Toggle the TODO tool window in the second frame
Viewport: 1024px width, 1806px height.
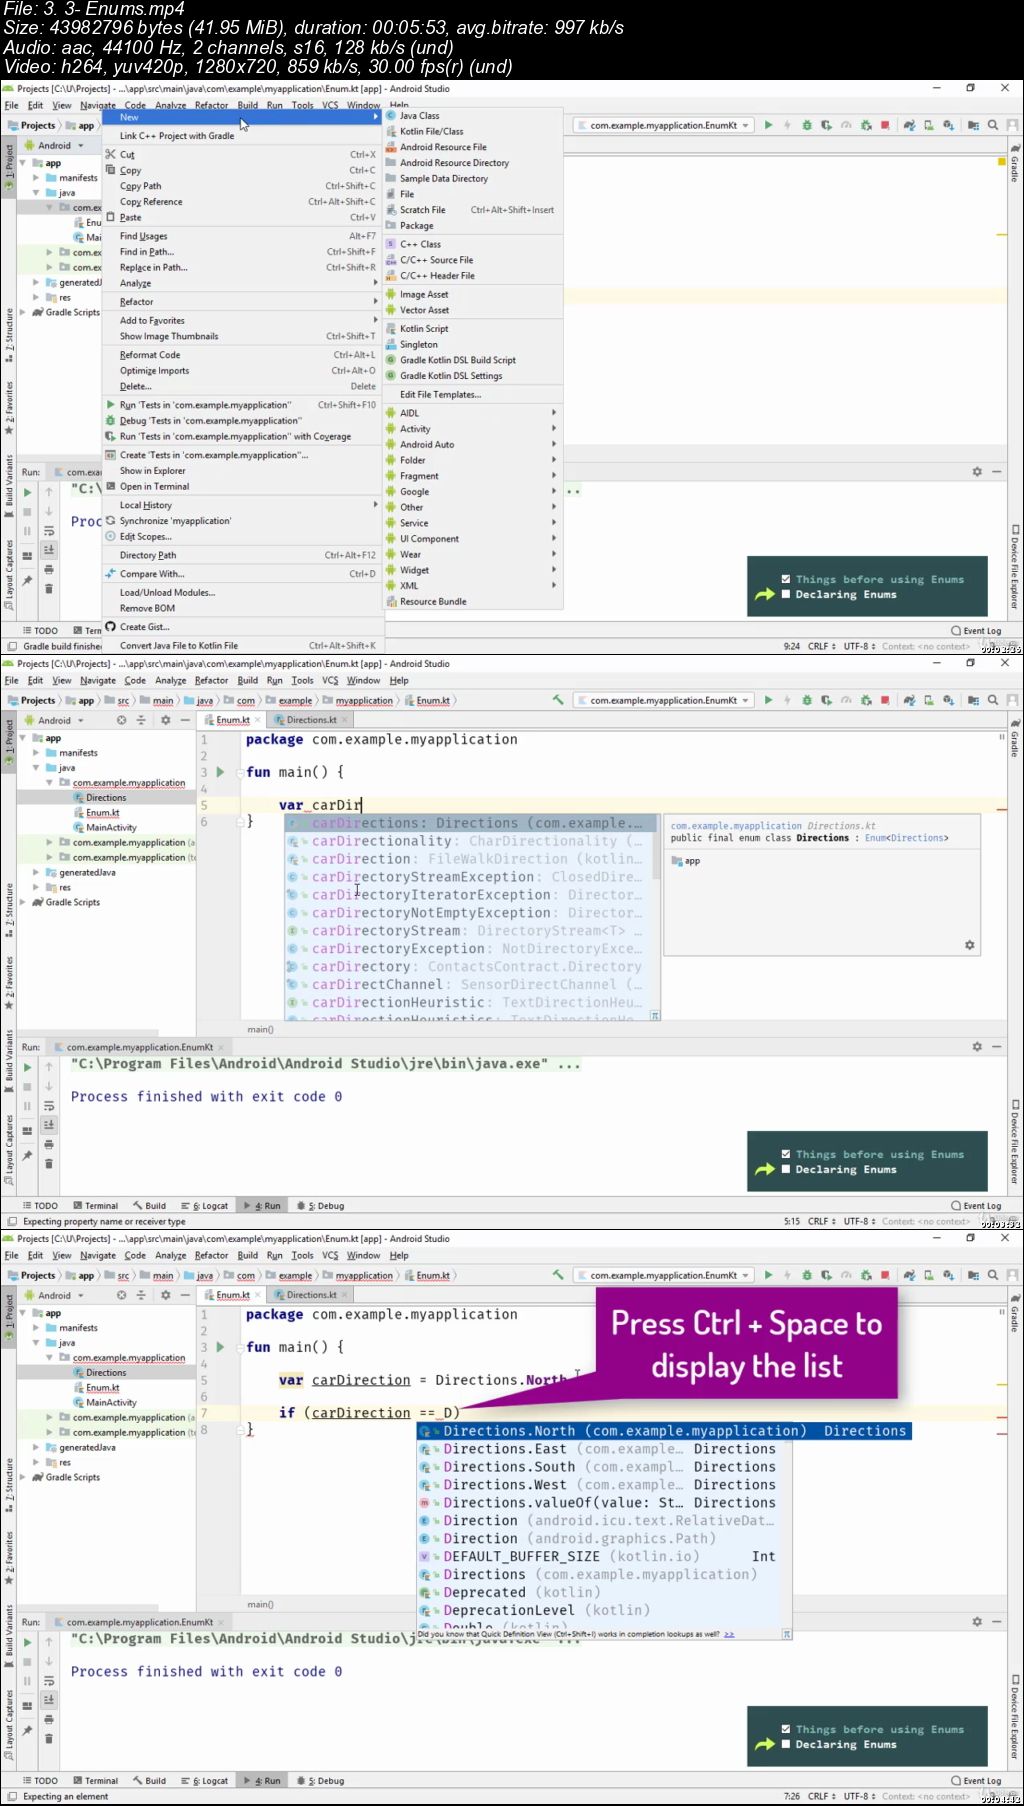pyautogui.click(x=40, y=1206)
